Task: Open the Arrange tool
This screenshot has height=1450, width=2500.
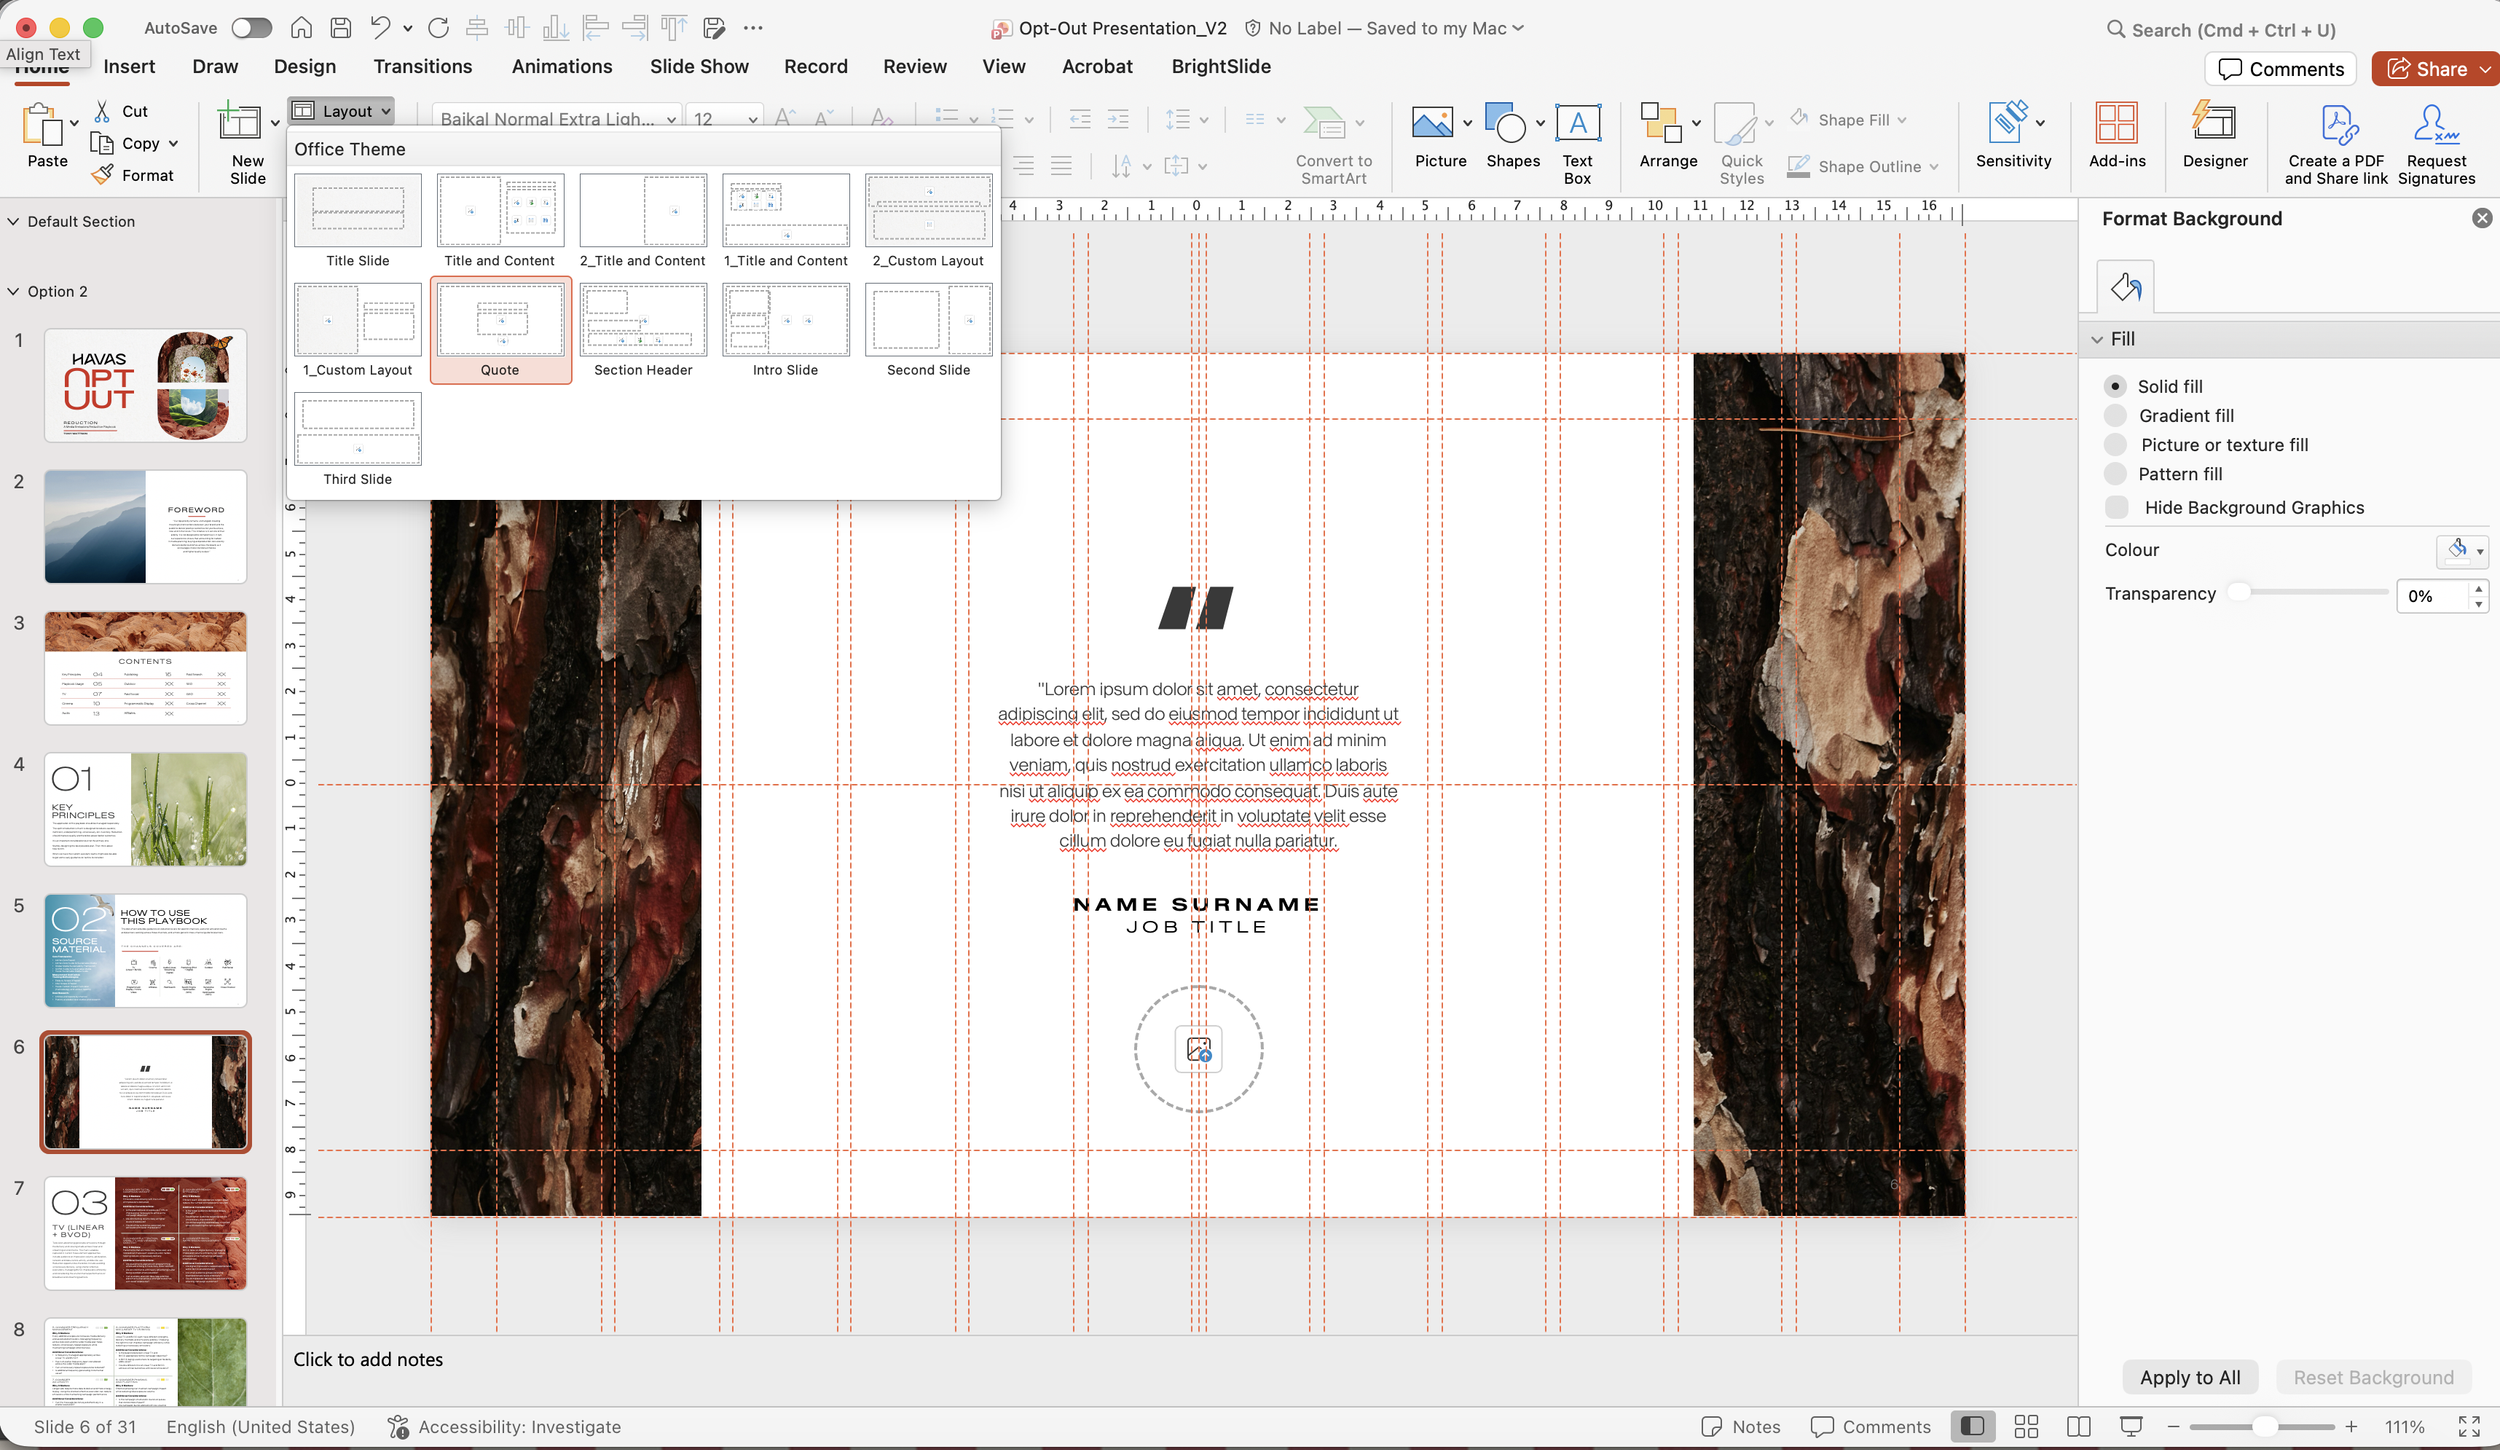Action: pos(1660,123)
